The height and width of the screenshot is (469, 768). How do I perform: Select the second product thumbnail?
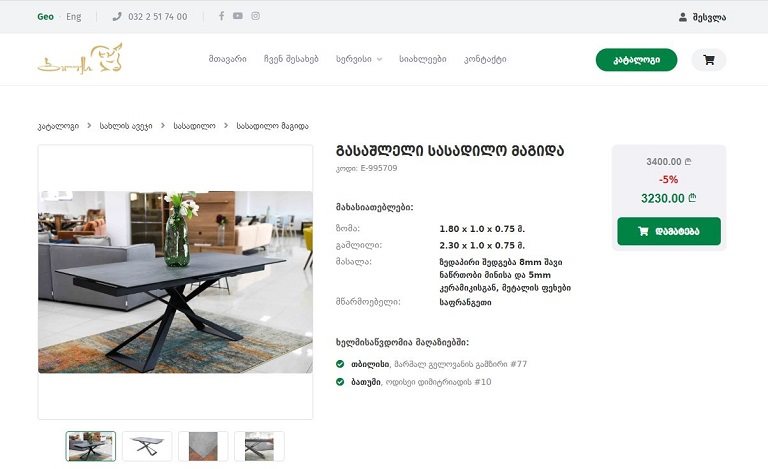147,446
